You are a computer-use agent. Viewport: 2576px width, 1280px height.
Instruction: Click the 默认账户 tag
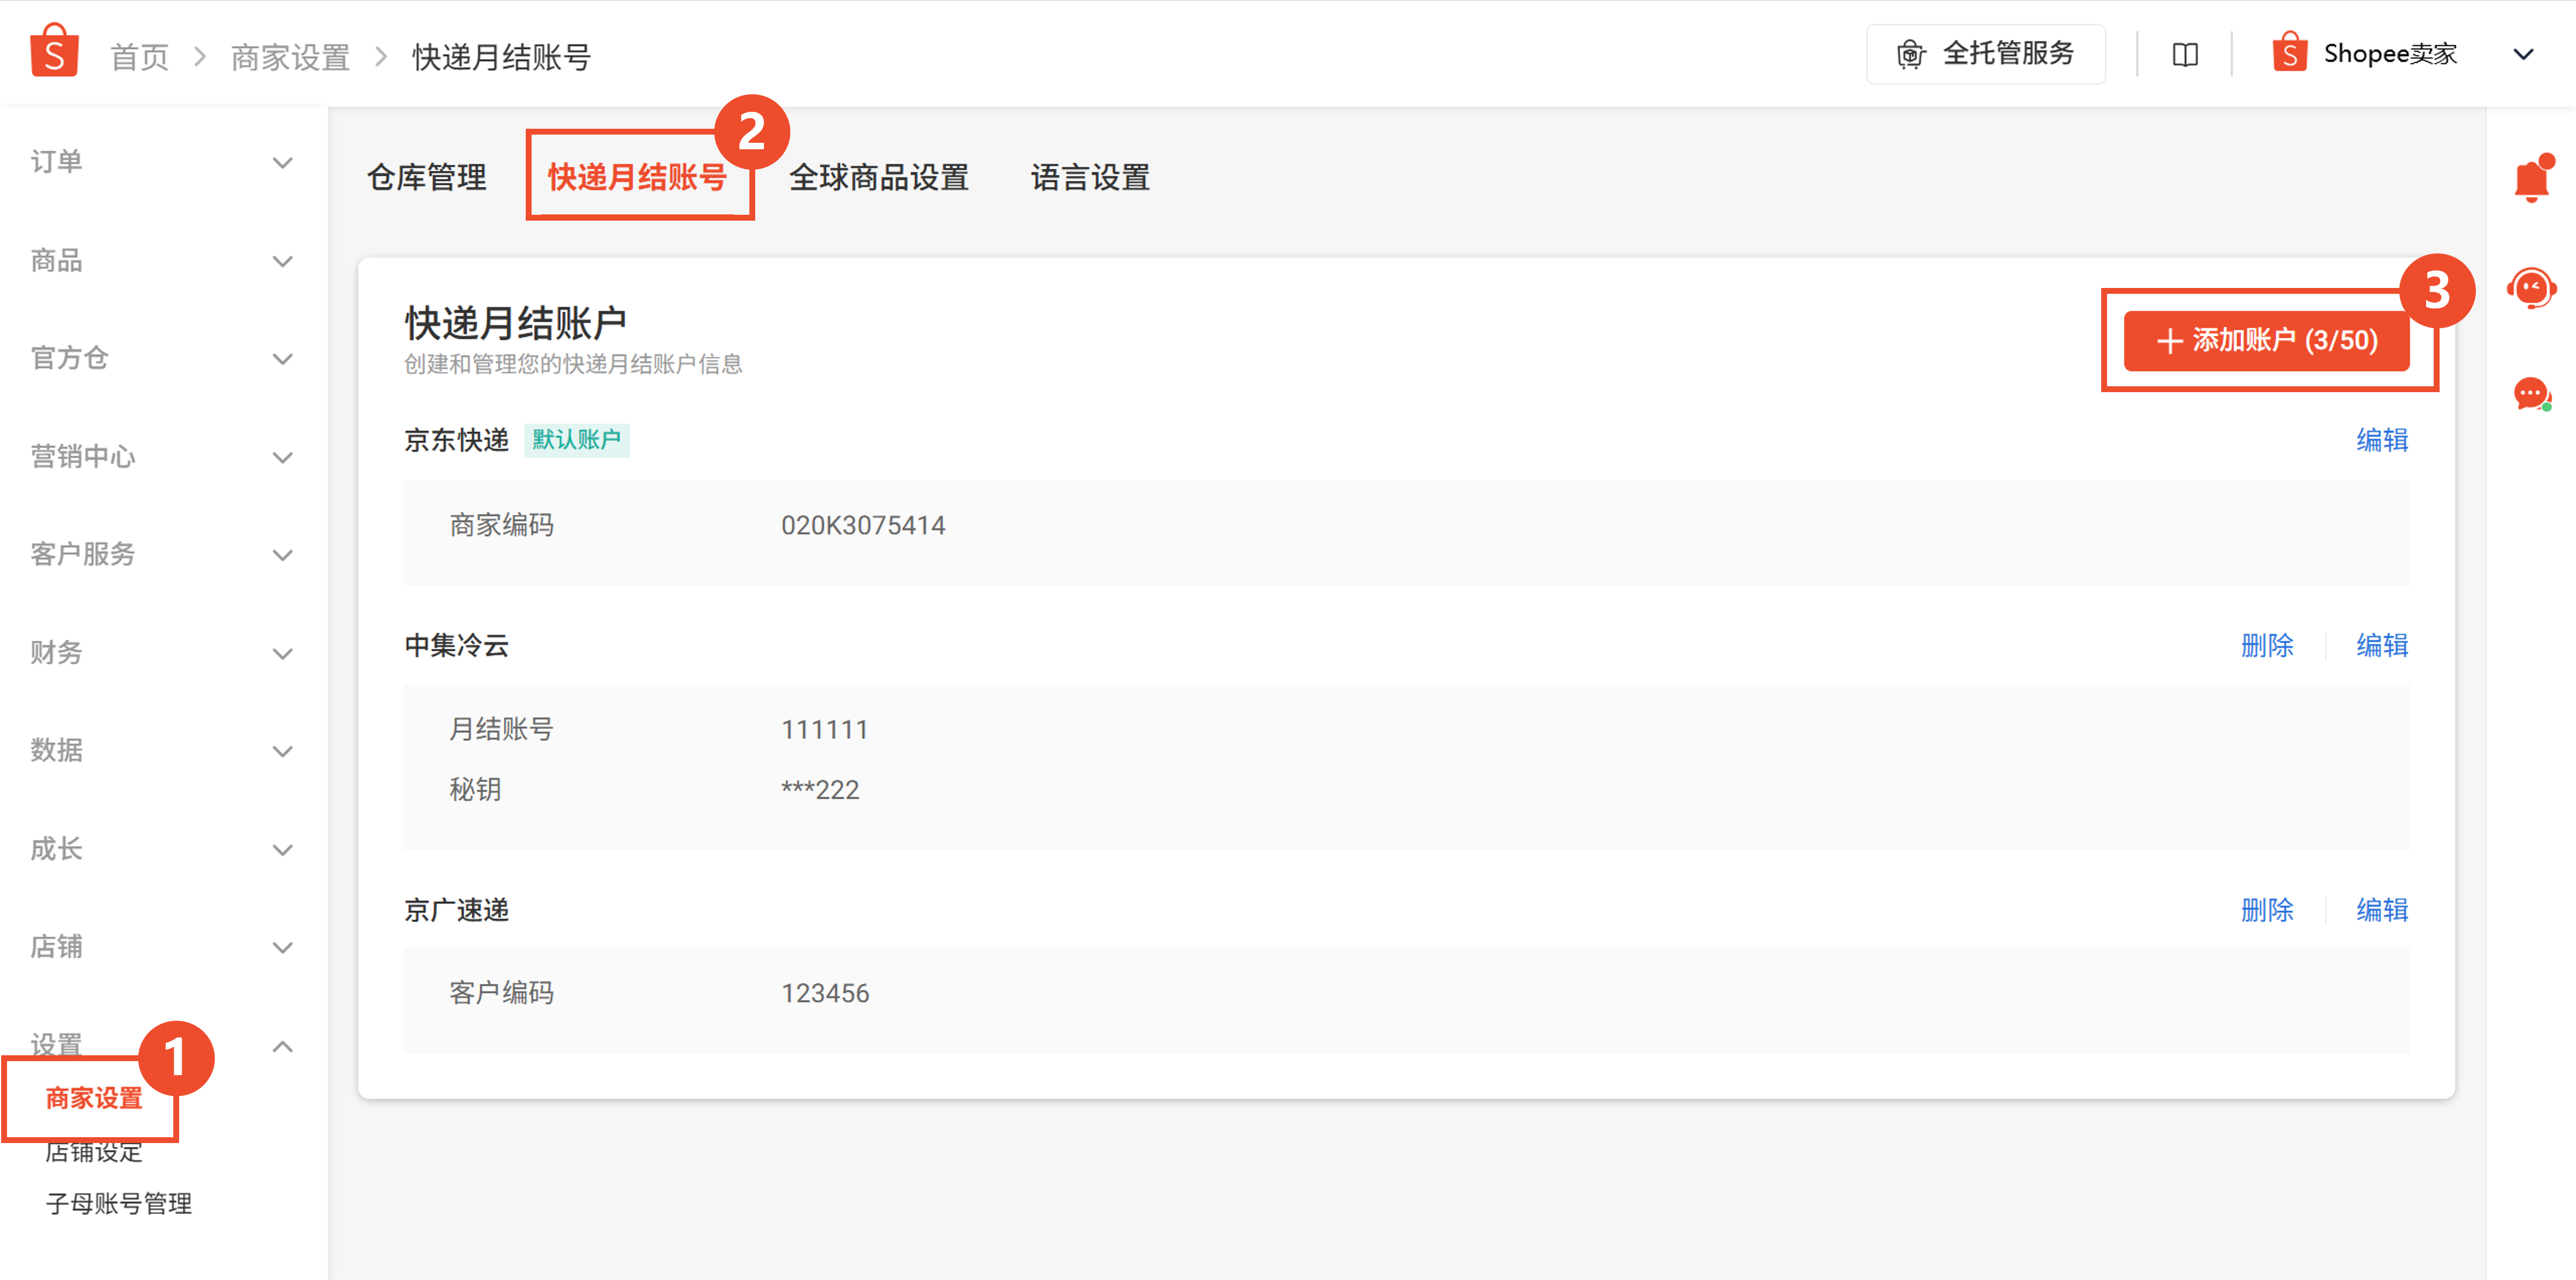click(x=576, y=440)
